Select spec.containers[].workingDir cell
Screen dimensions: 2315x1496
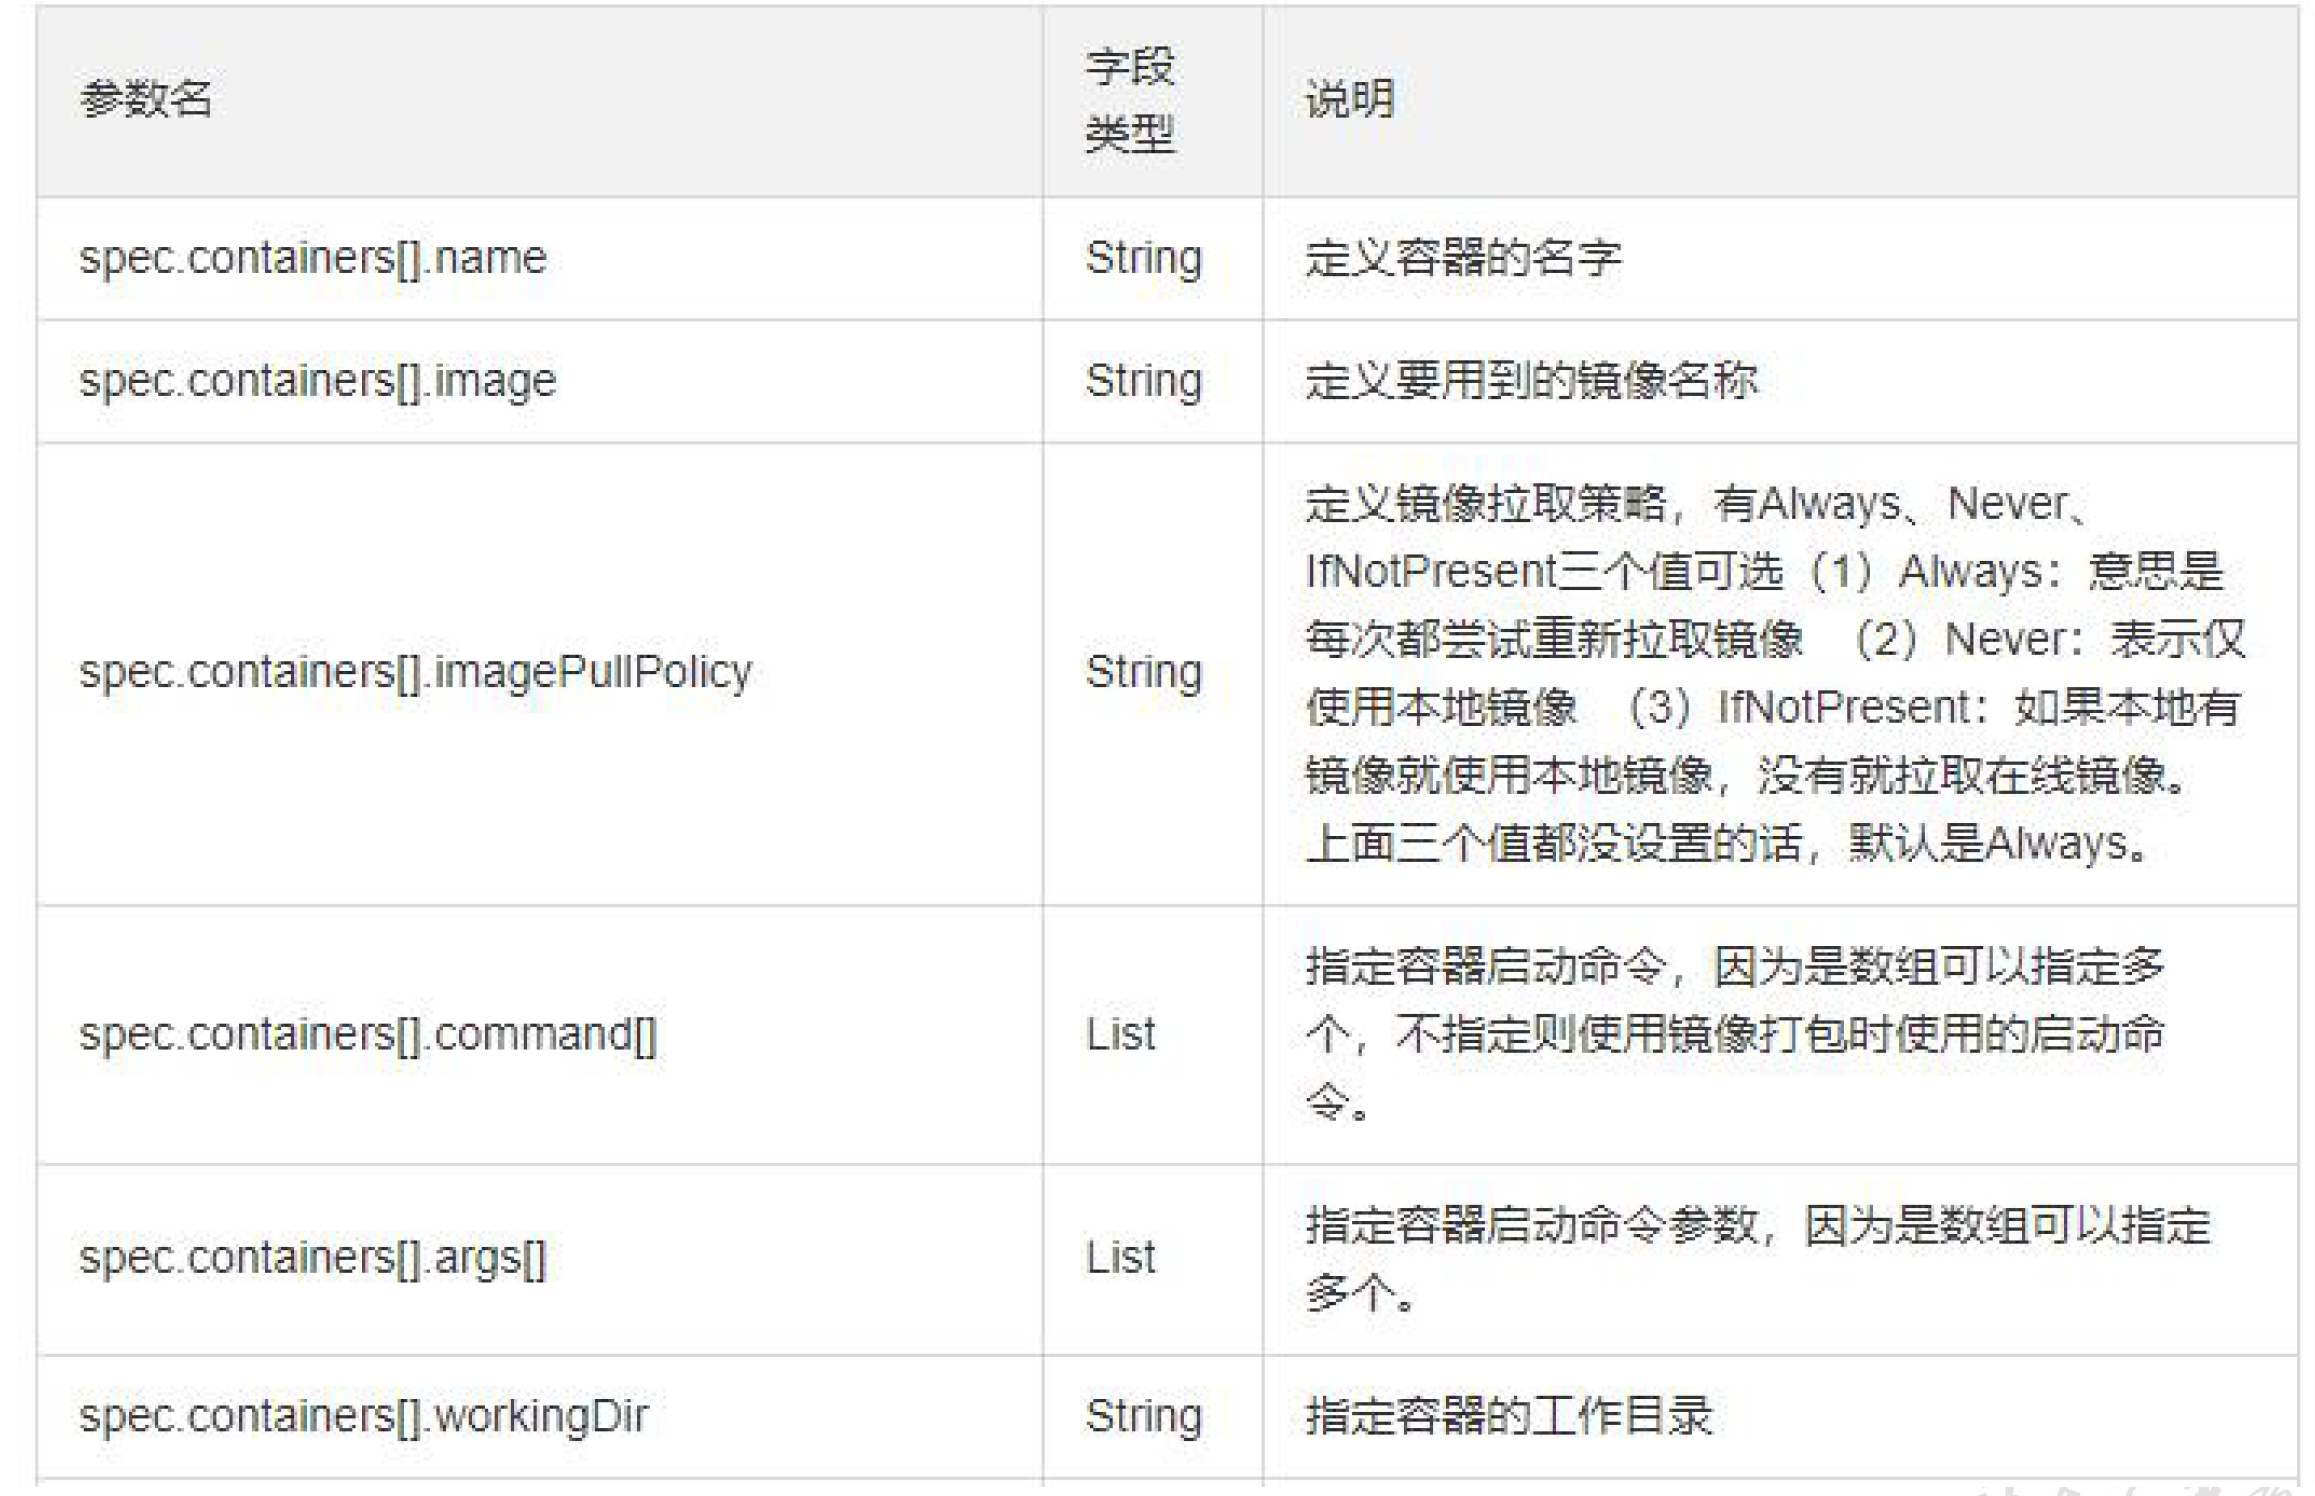[364, 1417]
